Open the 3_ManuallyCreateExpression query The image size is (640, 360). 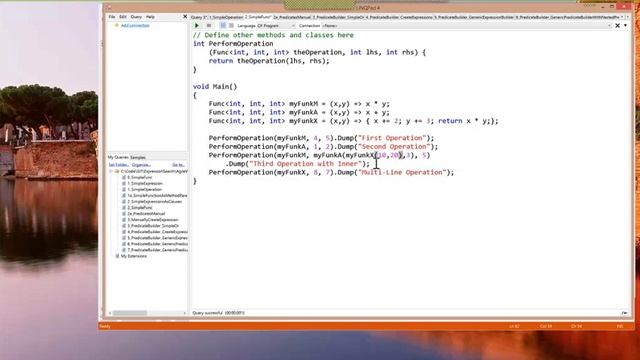(x=153, y=220)
